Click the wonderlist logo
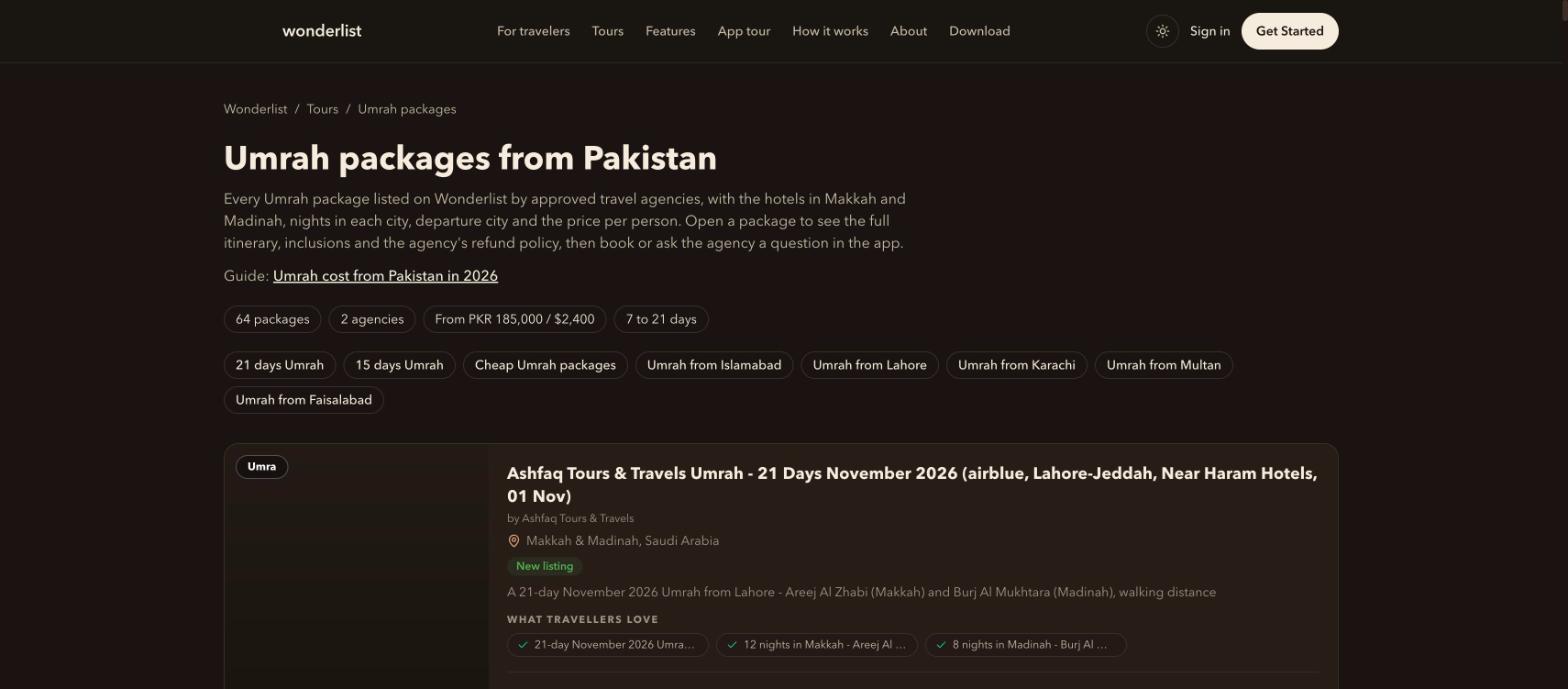 pyautogui.click(x=322, y=31)
